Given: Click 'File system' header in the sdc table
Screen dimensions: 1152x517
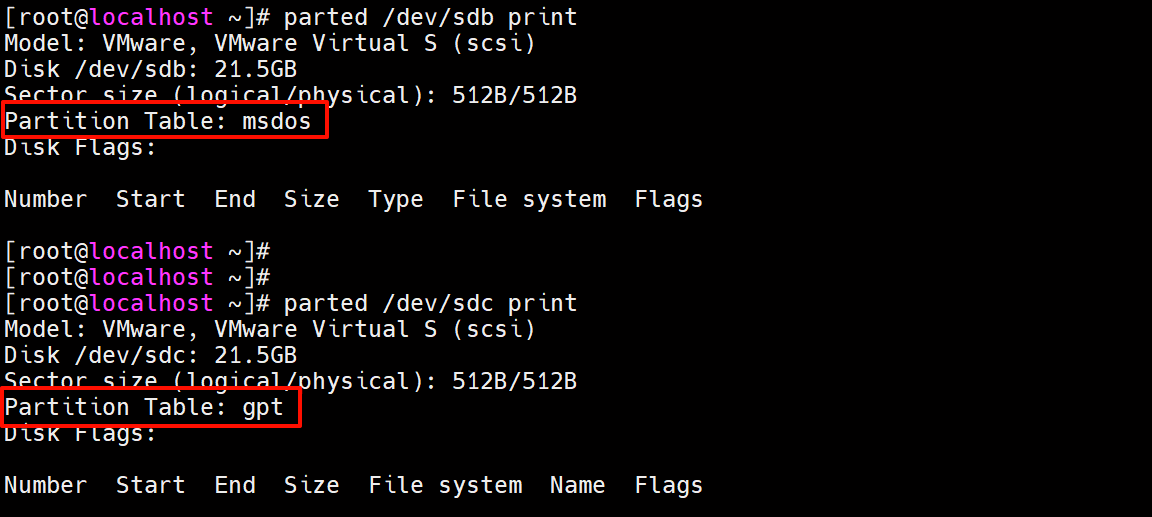Looking at the screenshot, I should click(445, 485).
